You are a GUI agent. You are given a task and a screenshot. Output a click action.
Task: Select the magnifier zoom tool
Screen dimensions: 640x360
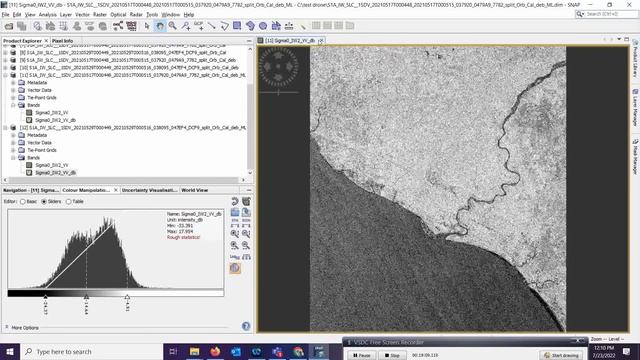(173, 26)
